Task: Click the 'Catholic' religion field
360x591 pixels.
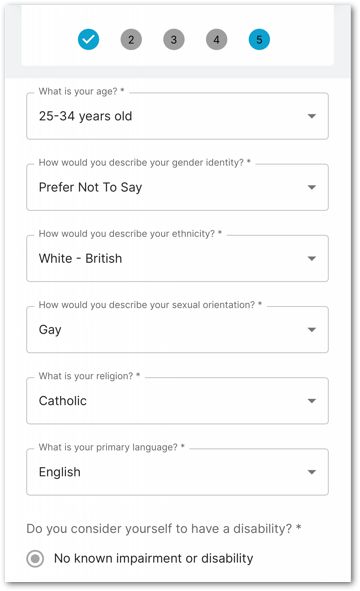Action: 177,401
